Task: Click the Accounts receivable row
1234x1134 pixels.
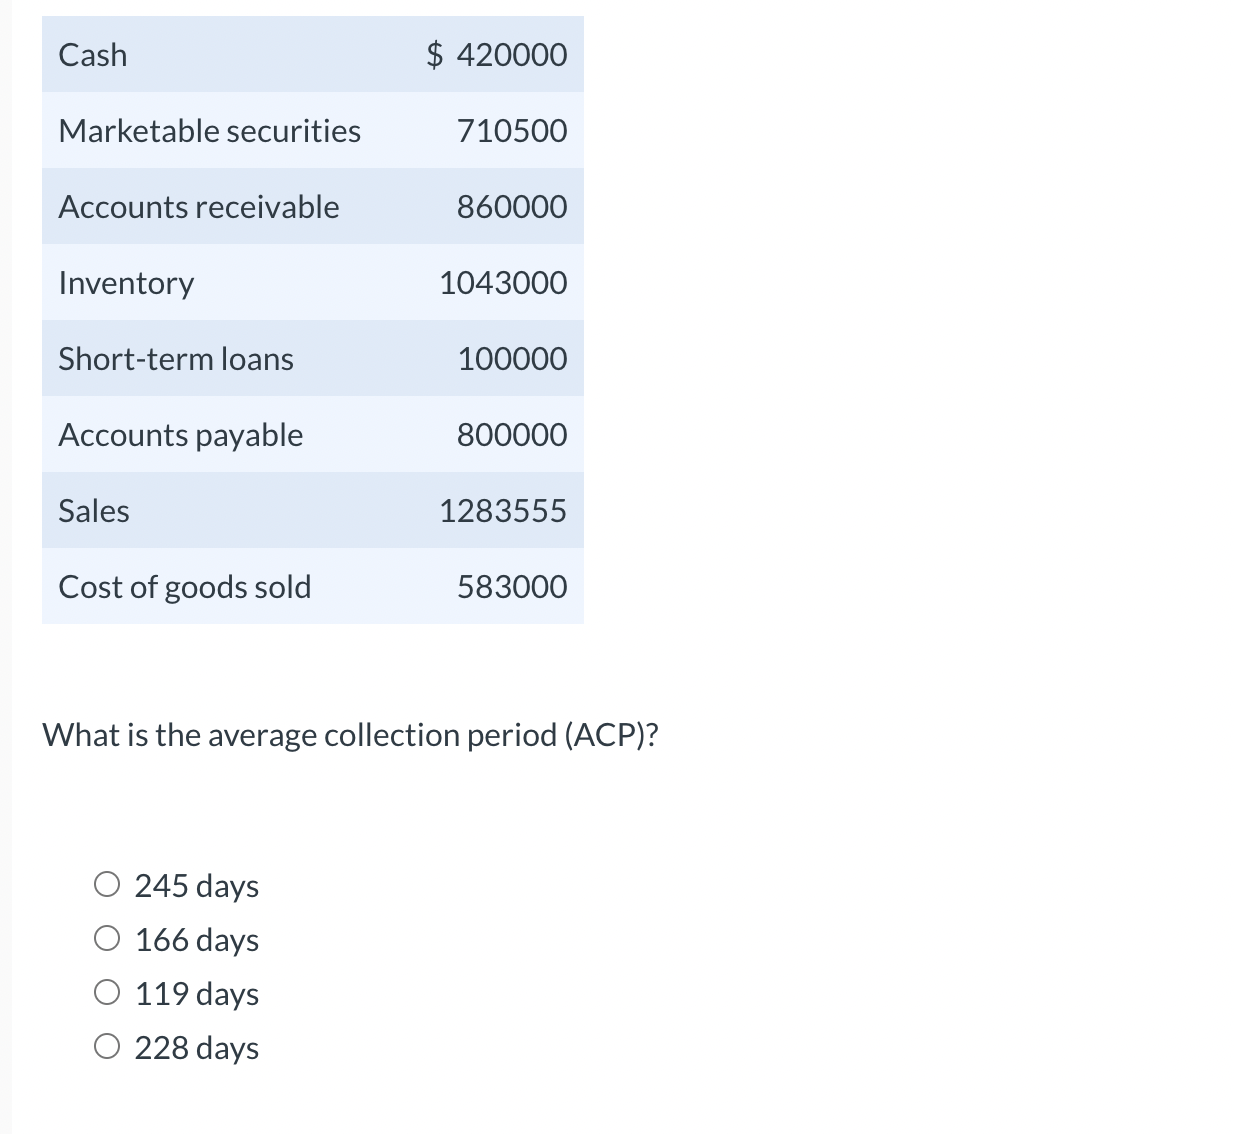Action: pyautogui.click(x=312, y=207)
